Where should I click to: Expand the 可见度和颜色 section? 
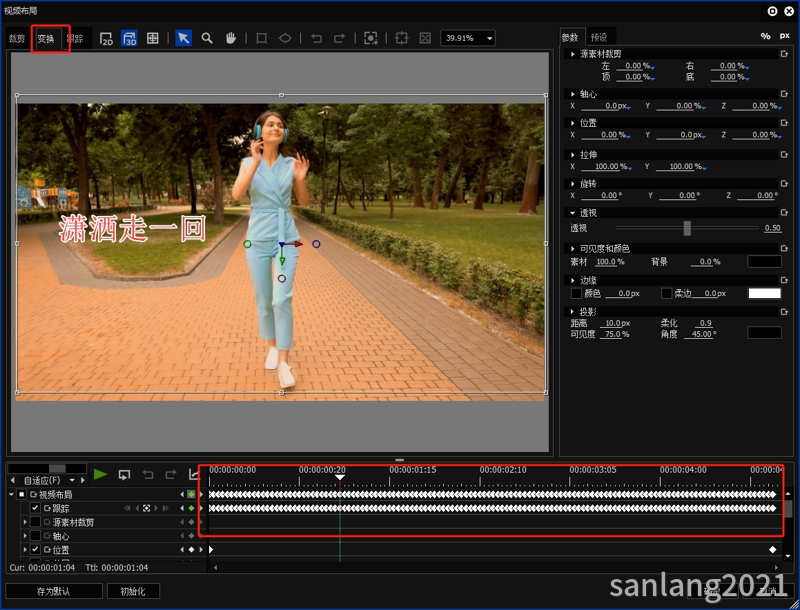[x=572, y=249]
